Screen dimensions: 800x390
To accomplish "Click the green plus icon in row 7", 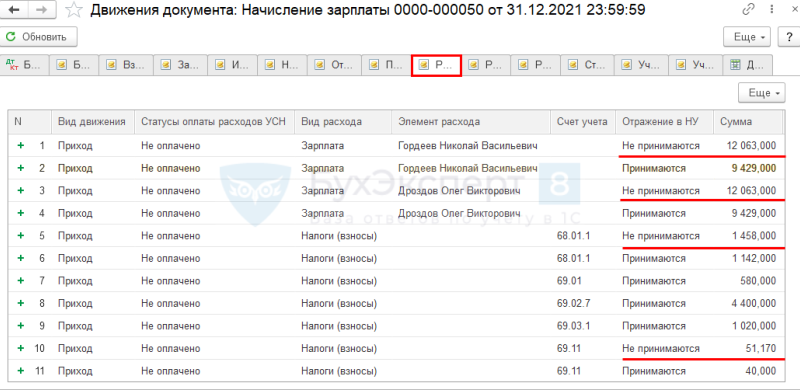I will point(21,281).
